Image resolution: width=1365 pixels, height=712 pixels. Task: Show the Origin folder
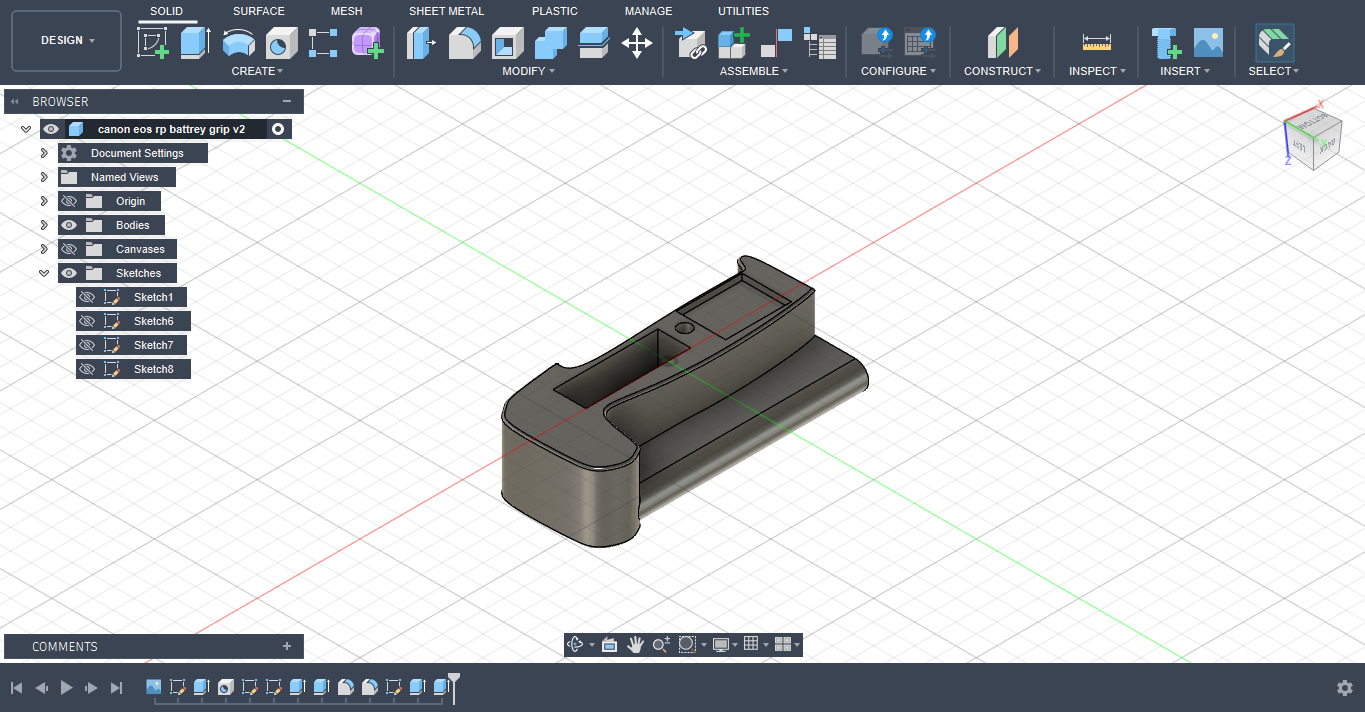(69, 201)
